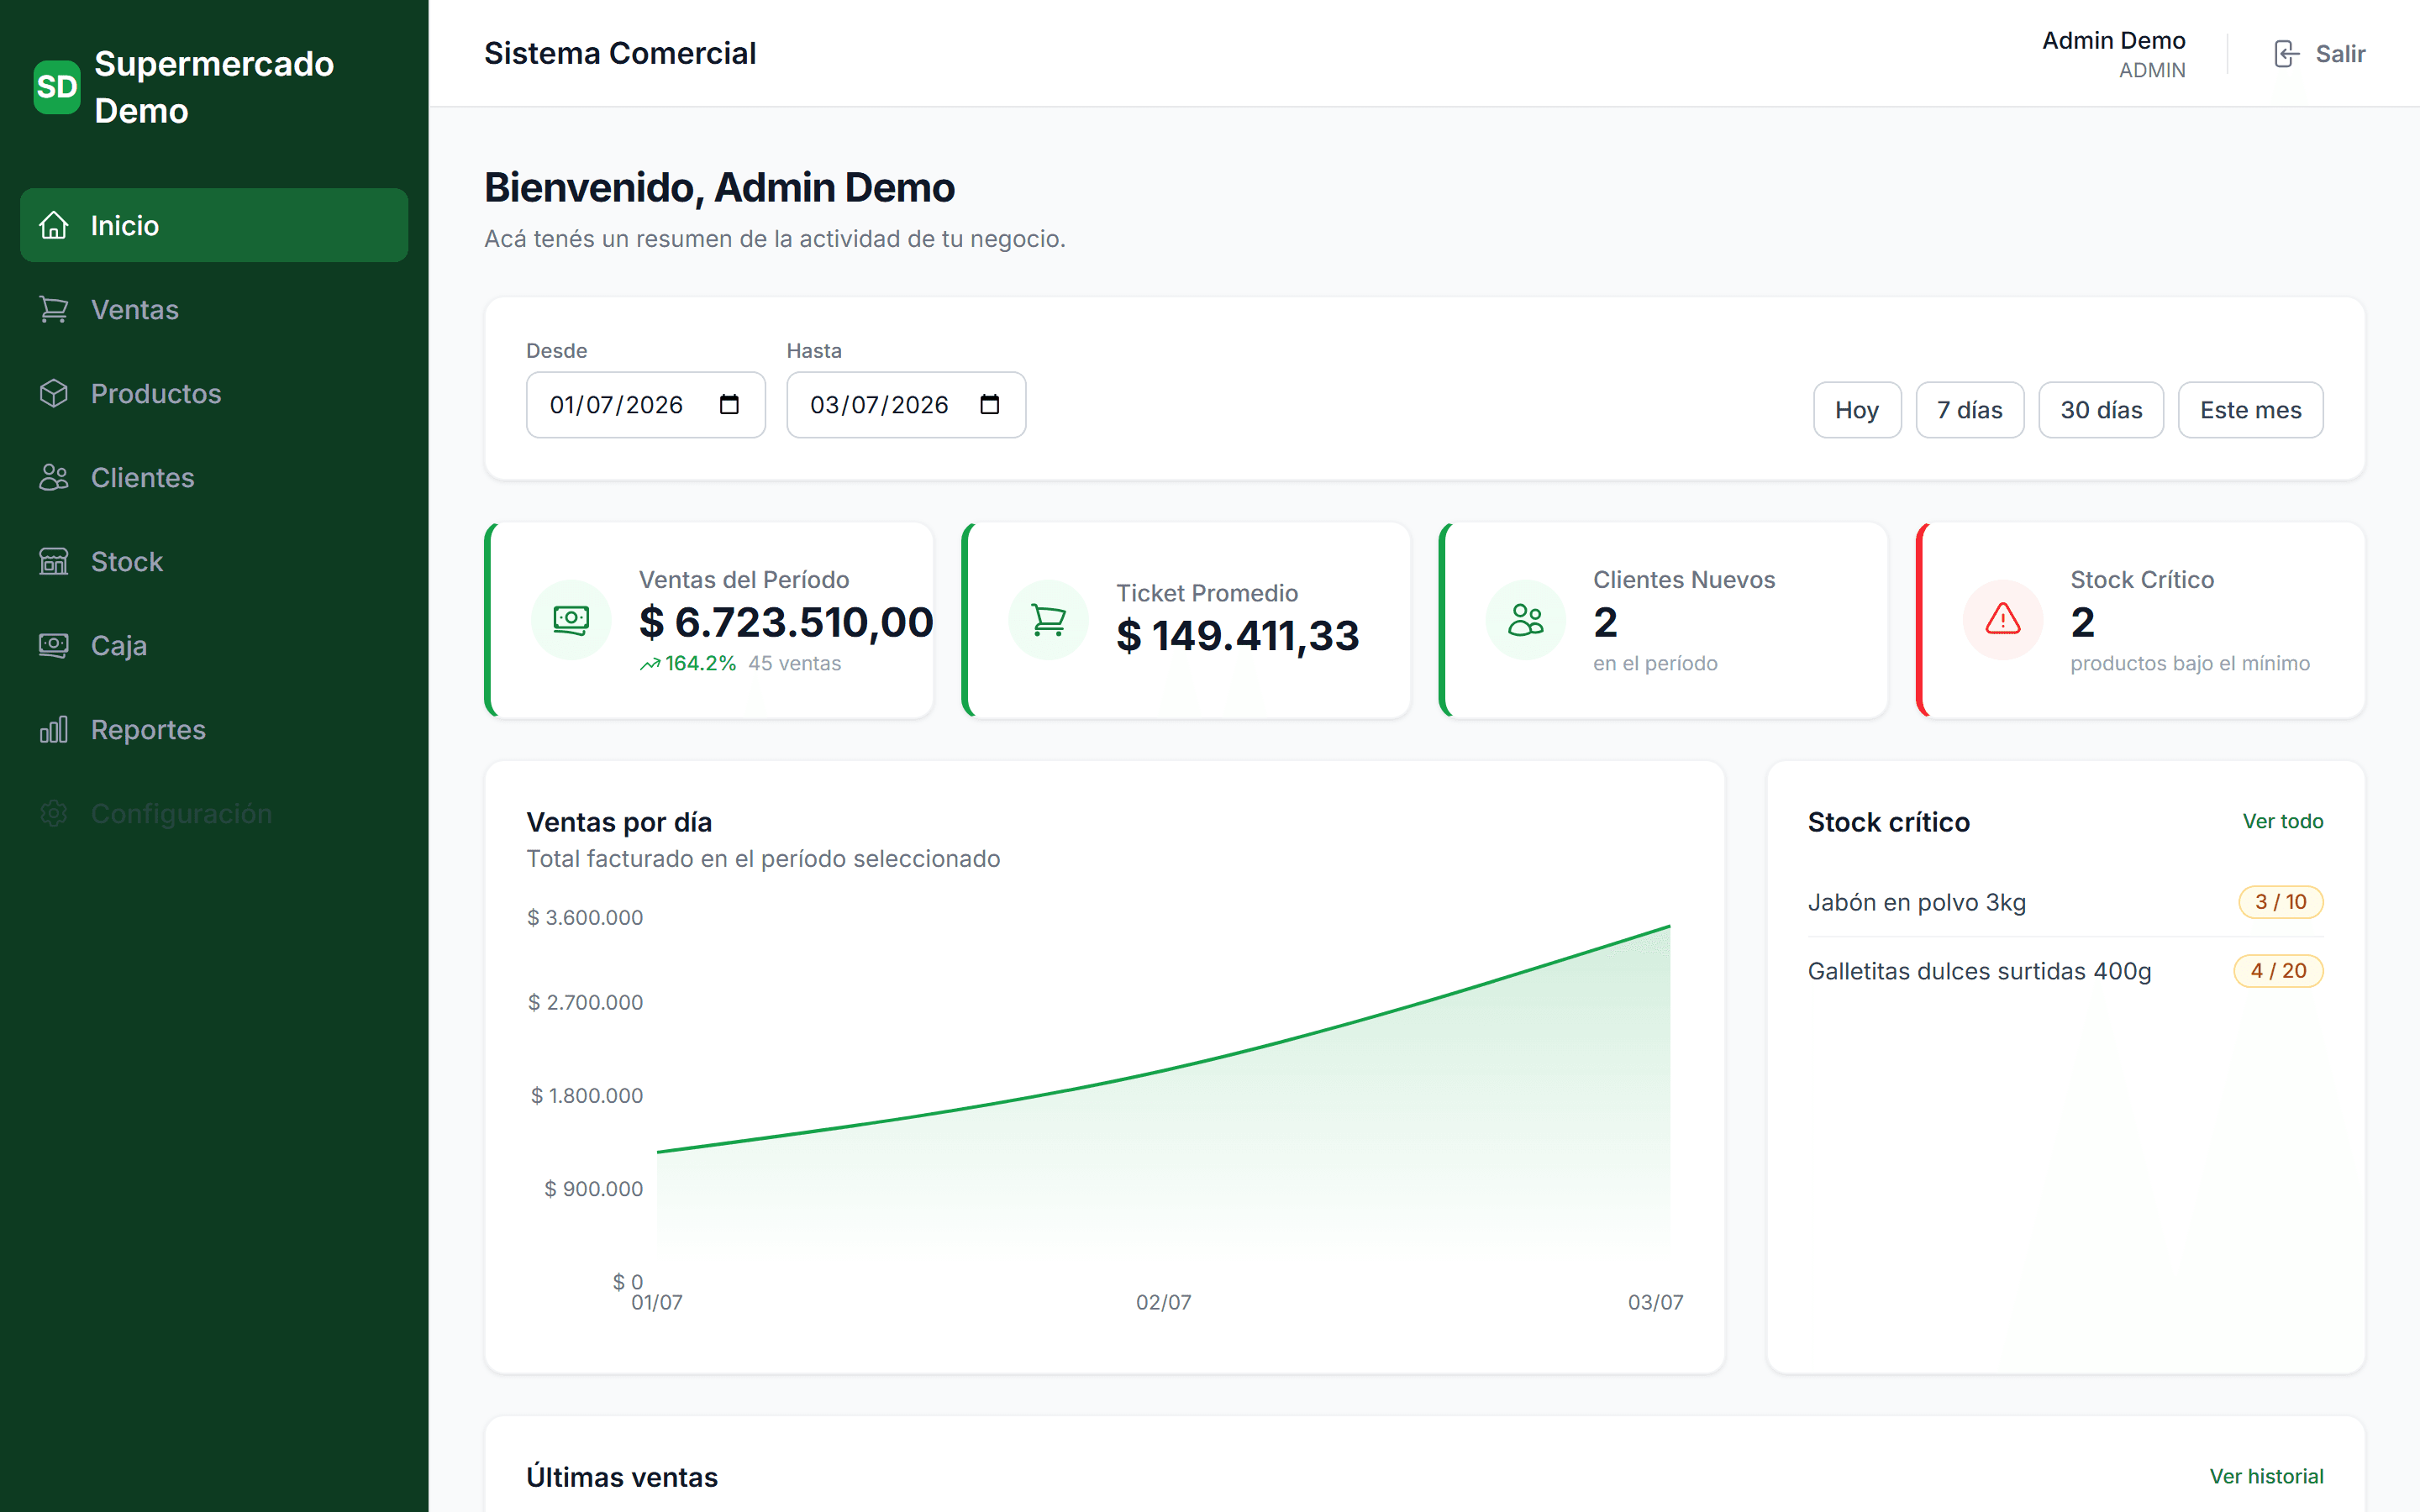Click the box icon next to Productos
The image size is (2420, 1512).
[x=54, y=394]
